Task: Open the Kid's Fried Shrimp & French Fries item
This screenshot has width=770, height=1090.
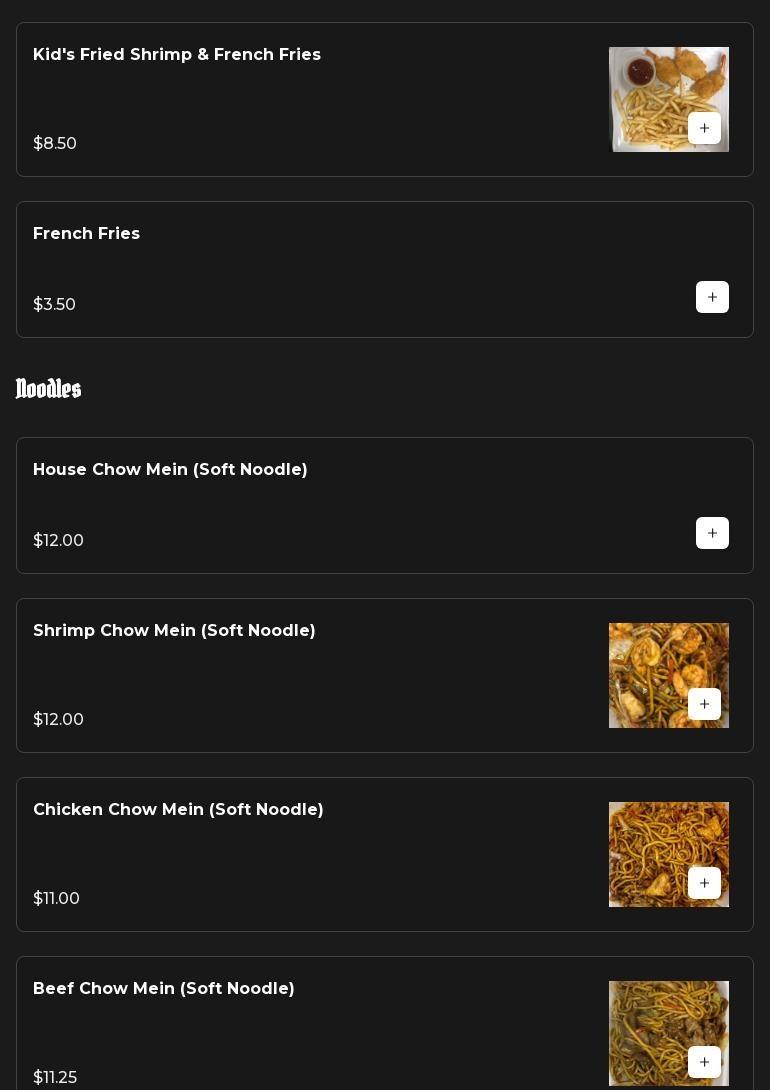Action: coord(177,55)
